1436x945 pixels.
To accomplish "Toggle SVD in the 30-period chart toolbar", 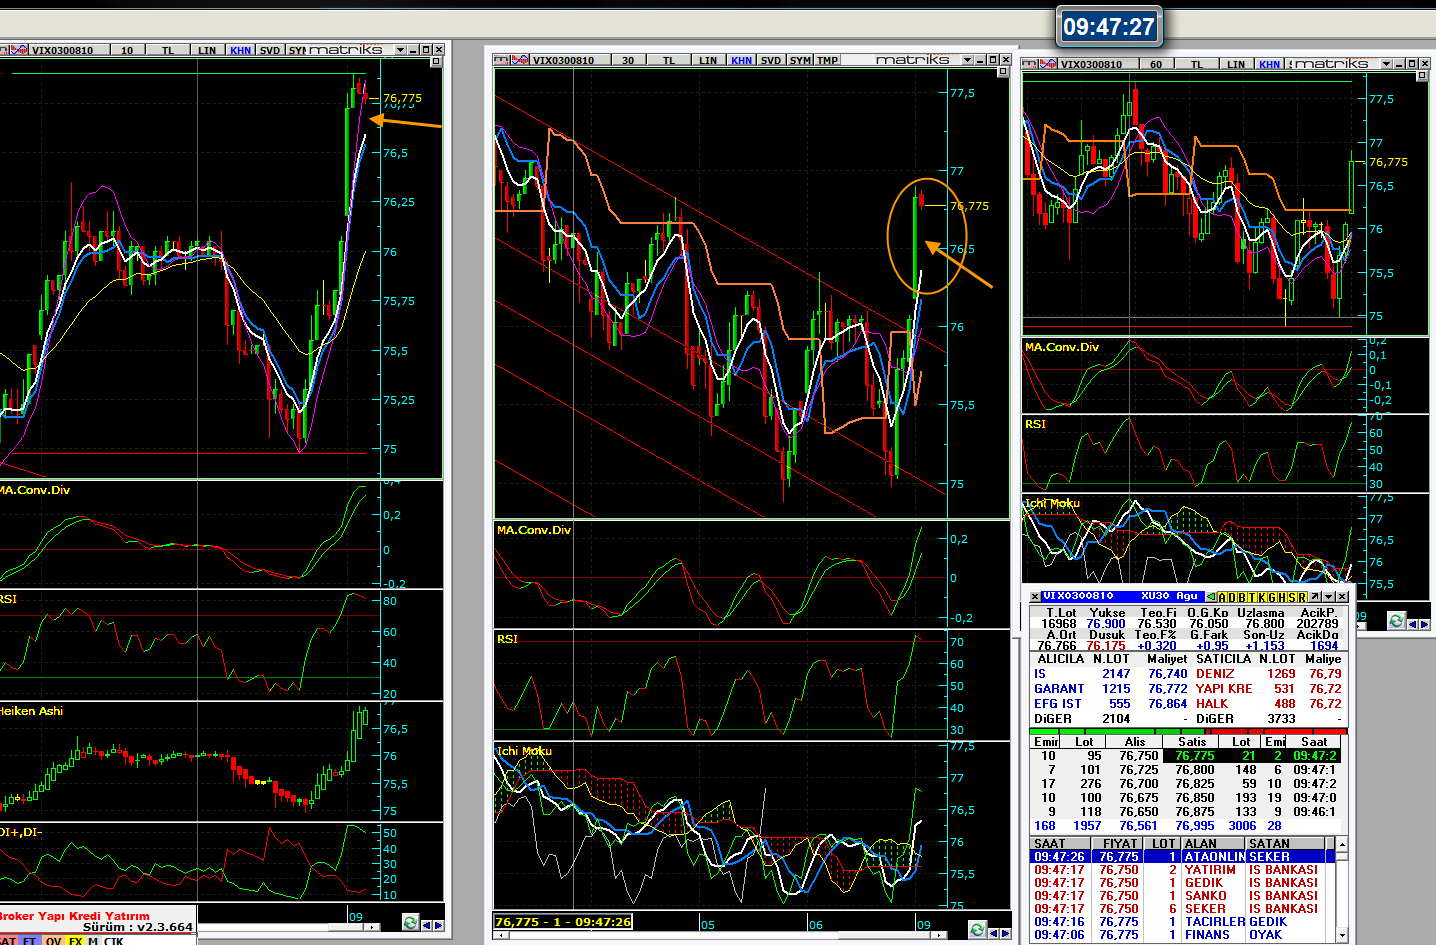I will (770, 60).
